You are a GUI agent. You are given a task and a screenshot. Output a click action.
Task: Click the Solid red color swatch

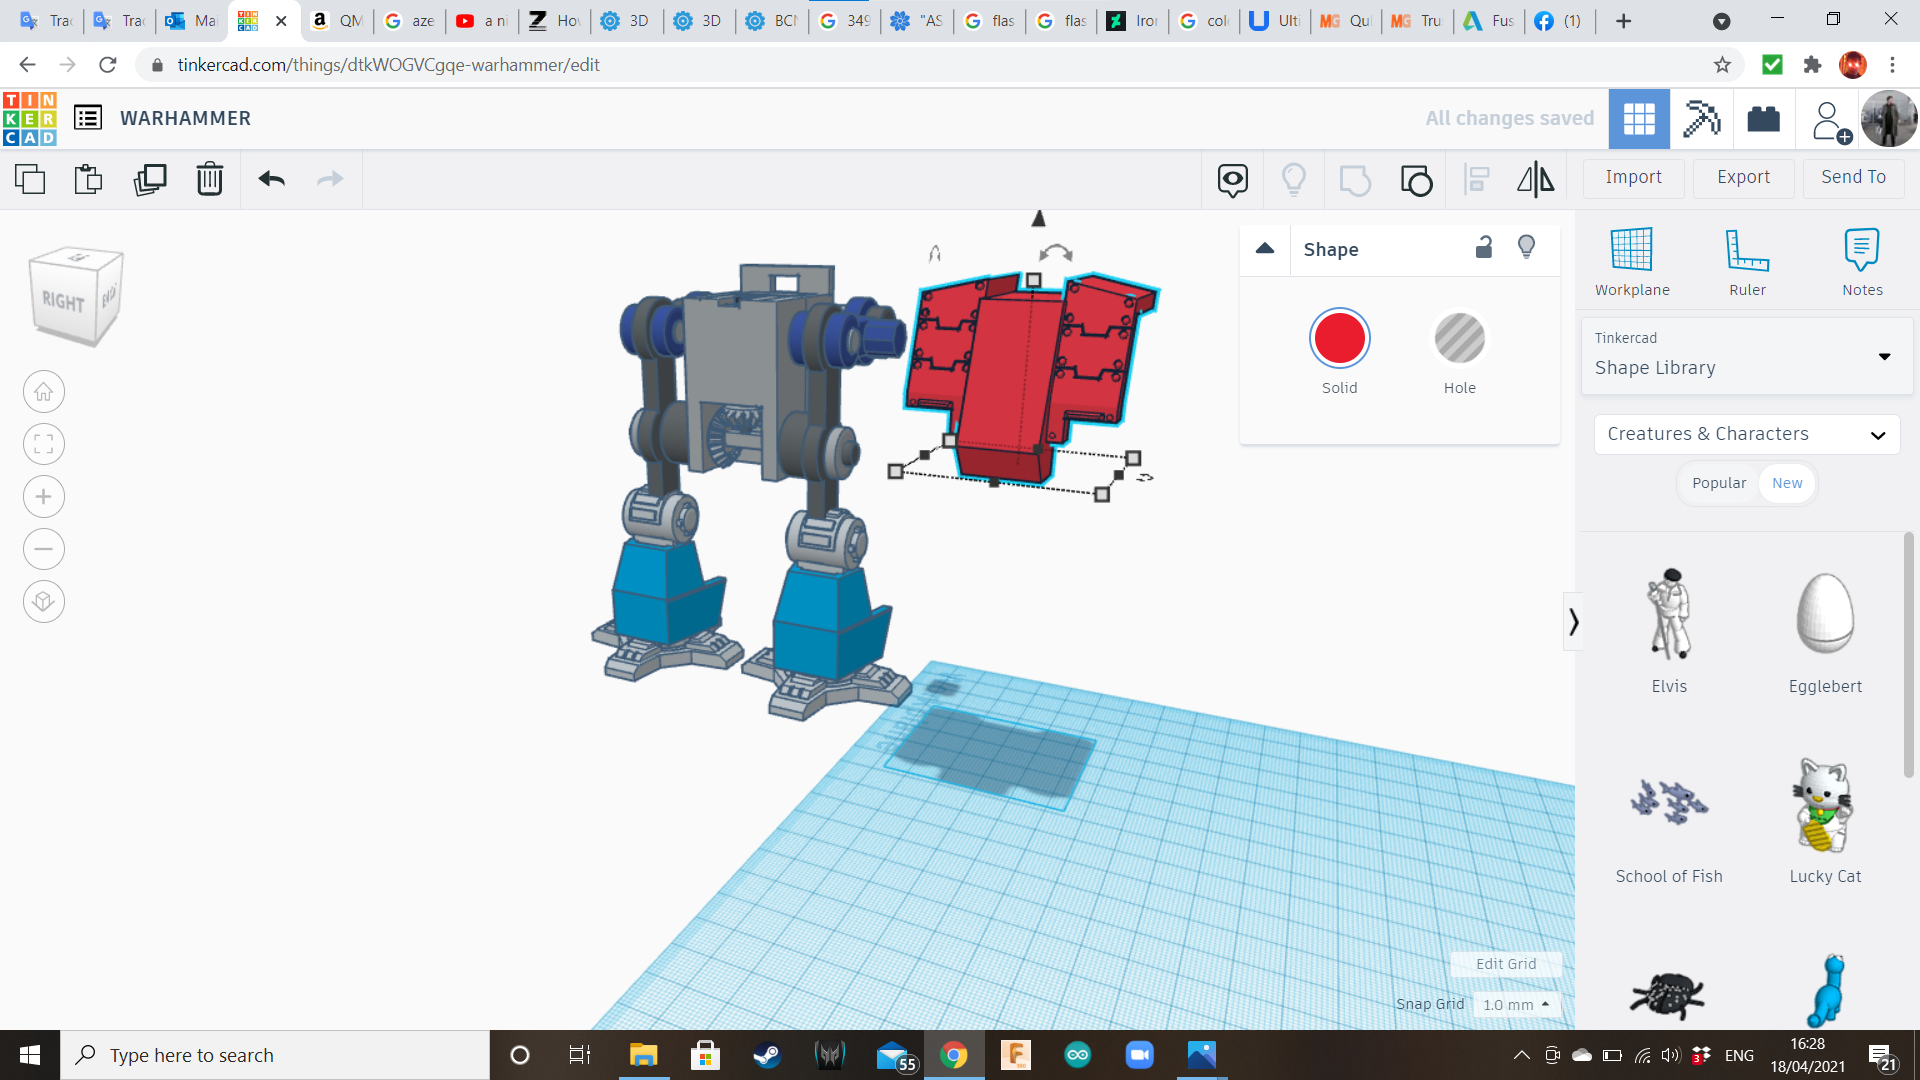[1339, 339]
